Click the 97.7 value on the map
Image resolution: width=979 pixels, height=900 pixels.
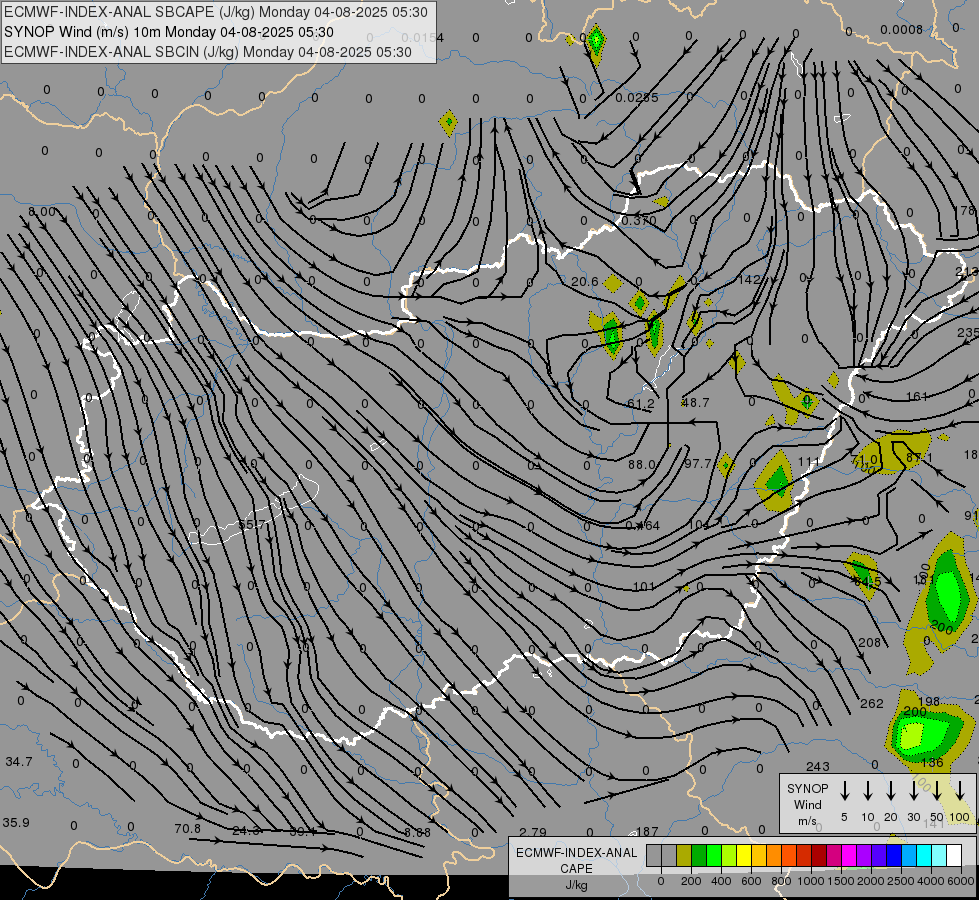(x=698, y=463)
